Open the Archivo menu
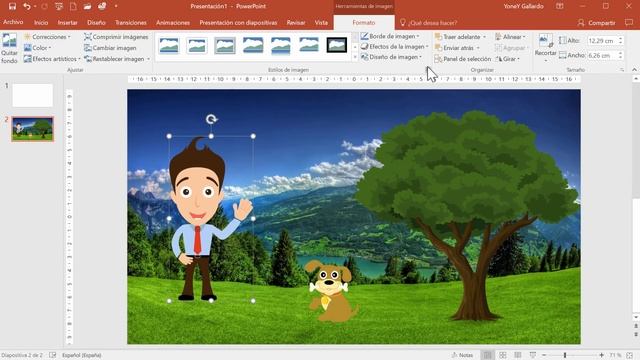The width and height of the screenshot is (640, 360). [13, 22]
